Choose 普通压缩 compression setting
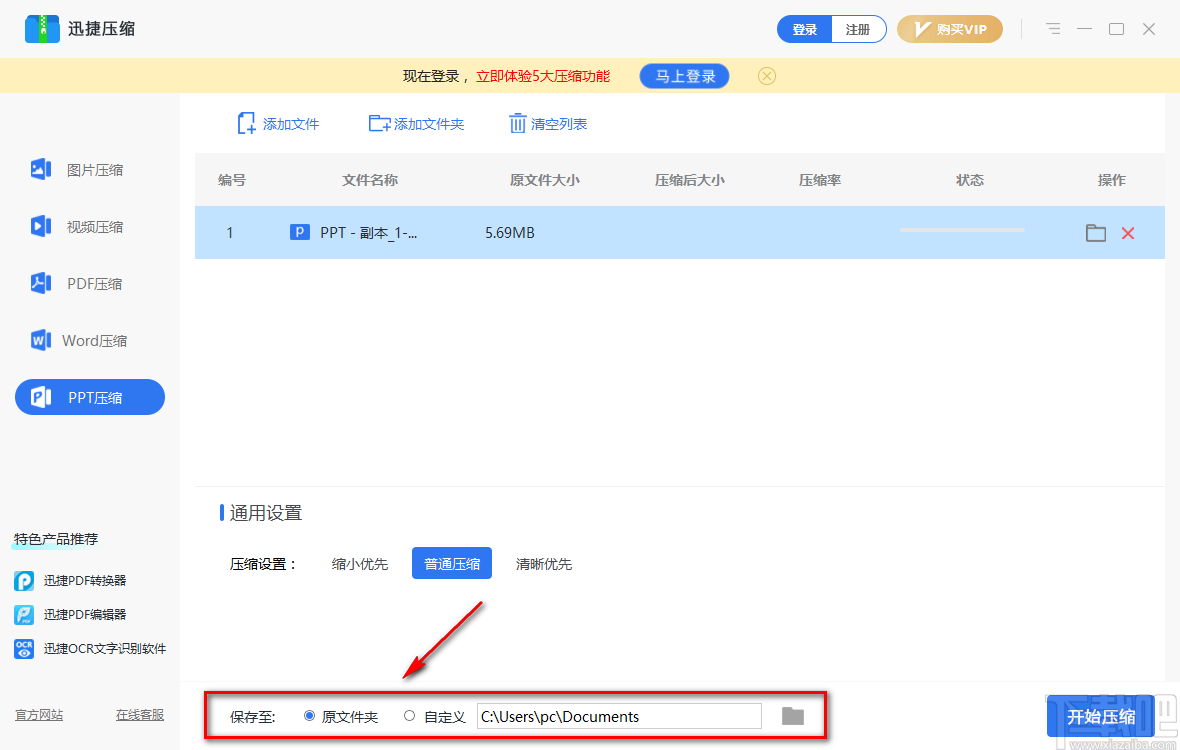The height and width of the screenshot is (750, 1180). (452, 563)
